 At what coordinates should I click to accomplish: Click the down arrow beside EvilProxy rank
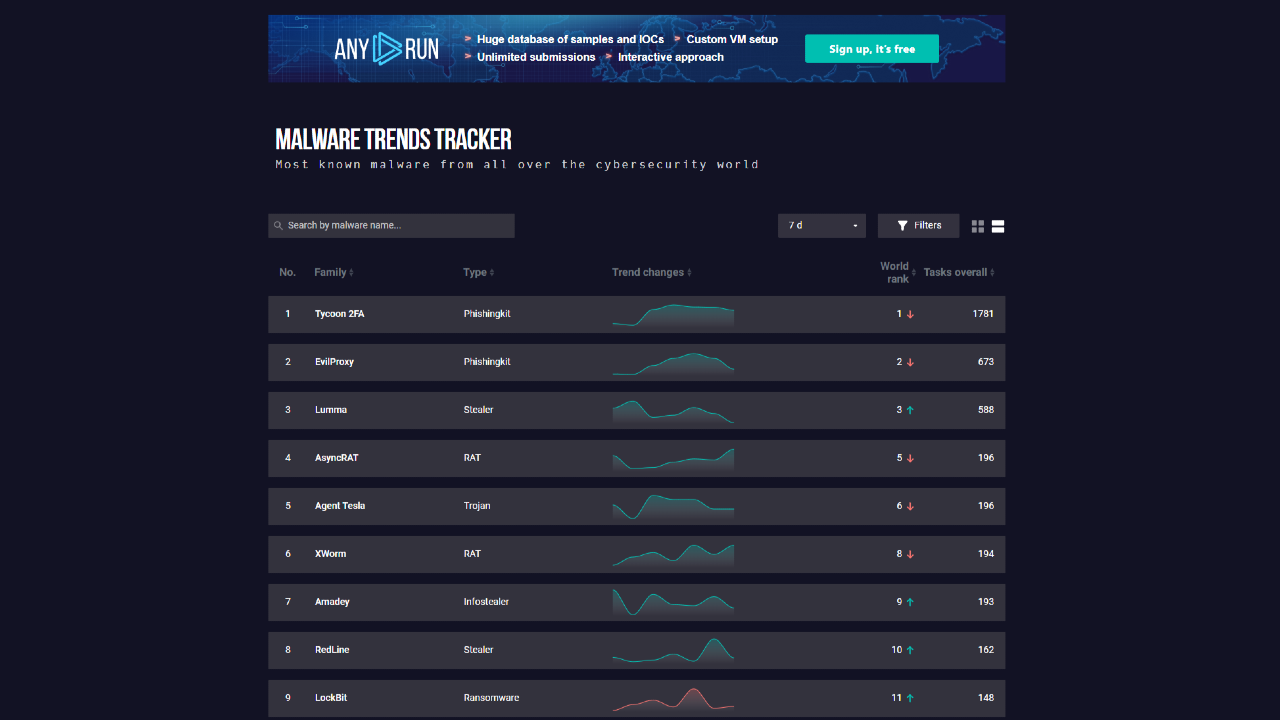[910, 362]
